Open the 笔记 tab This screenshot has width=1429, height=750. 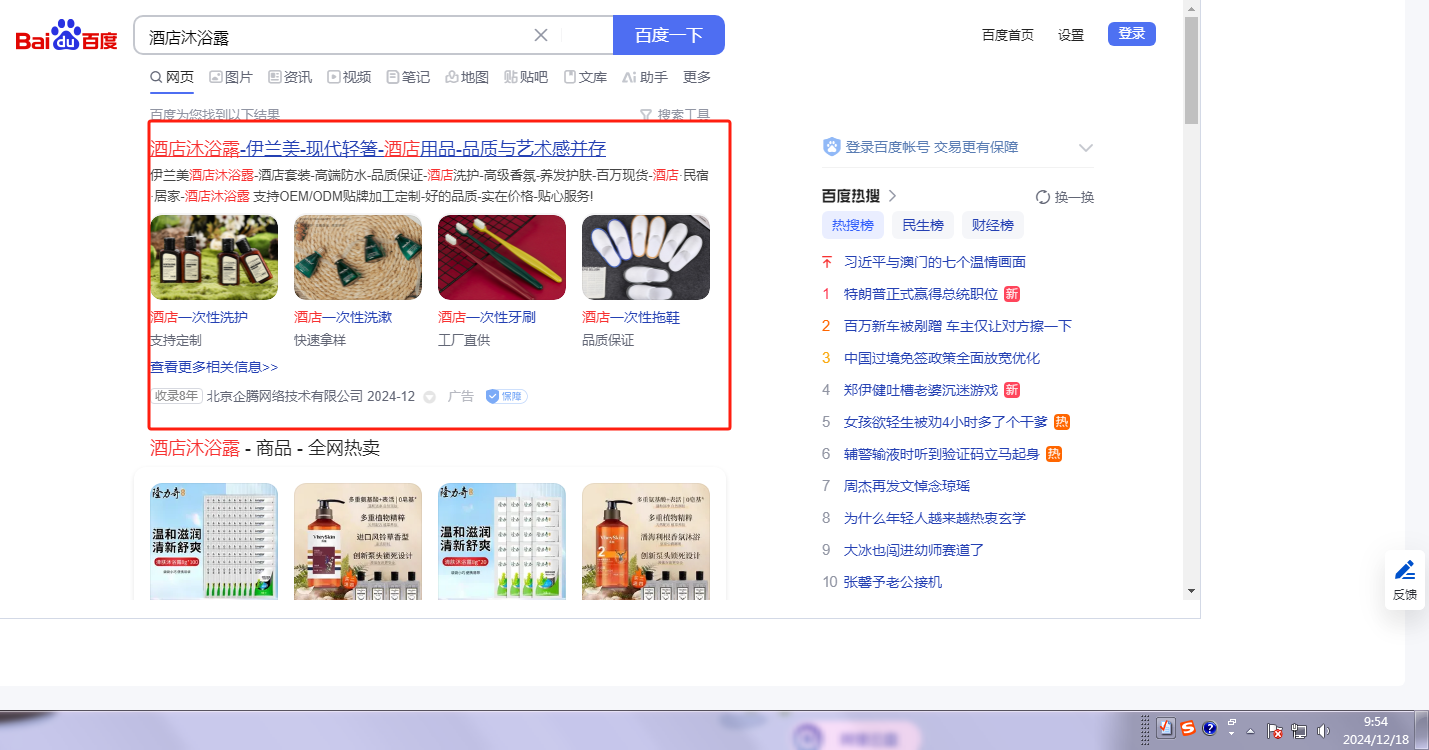coord(408,77)
